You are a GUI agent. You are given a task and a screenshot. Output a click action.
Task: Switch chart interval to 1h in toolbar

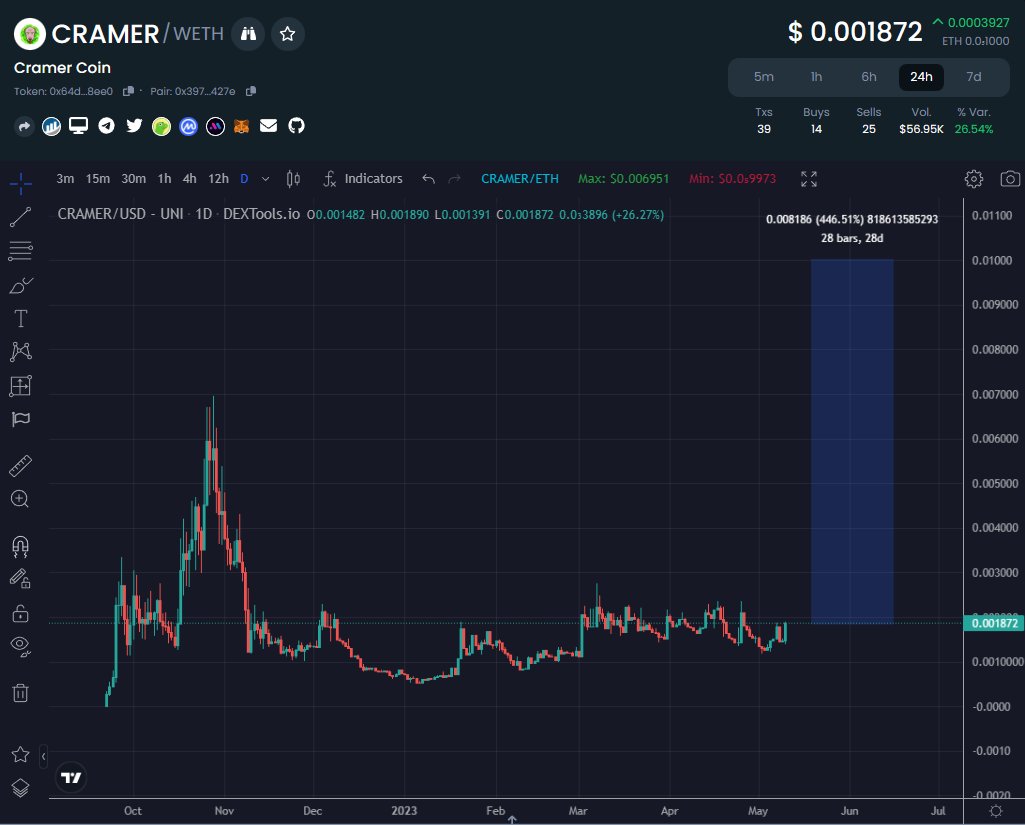pyautogui.click(x=164, y=178)
